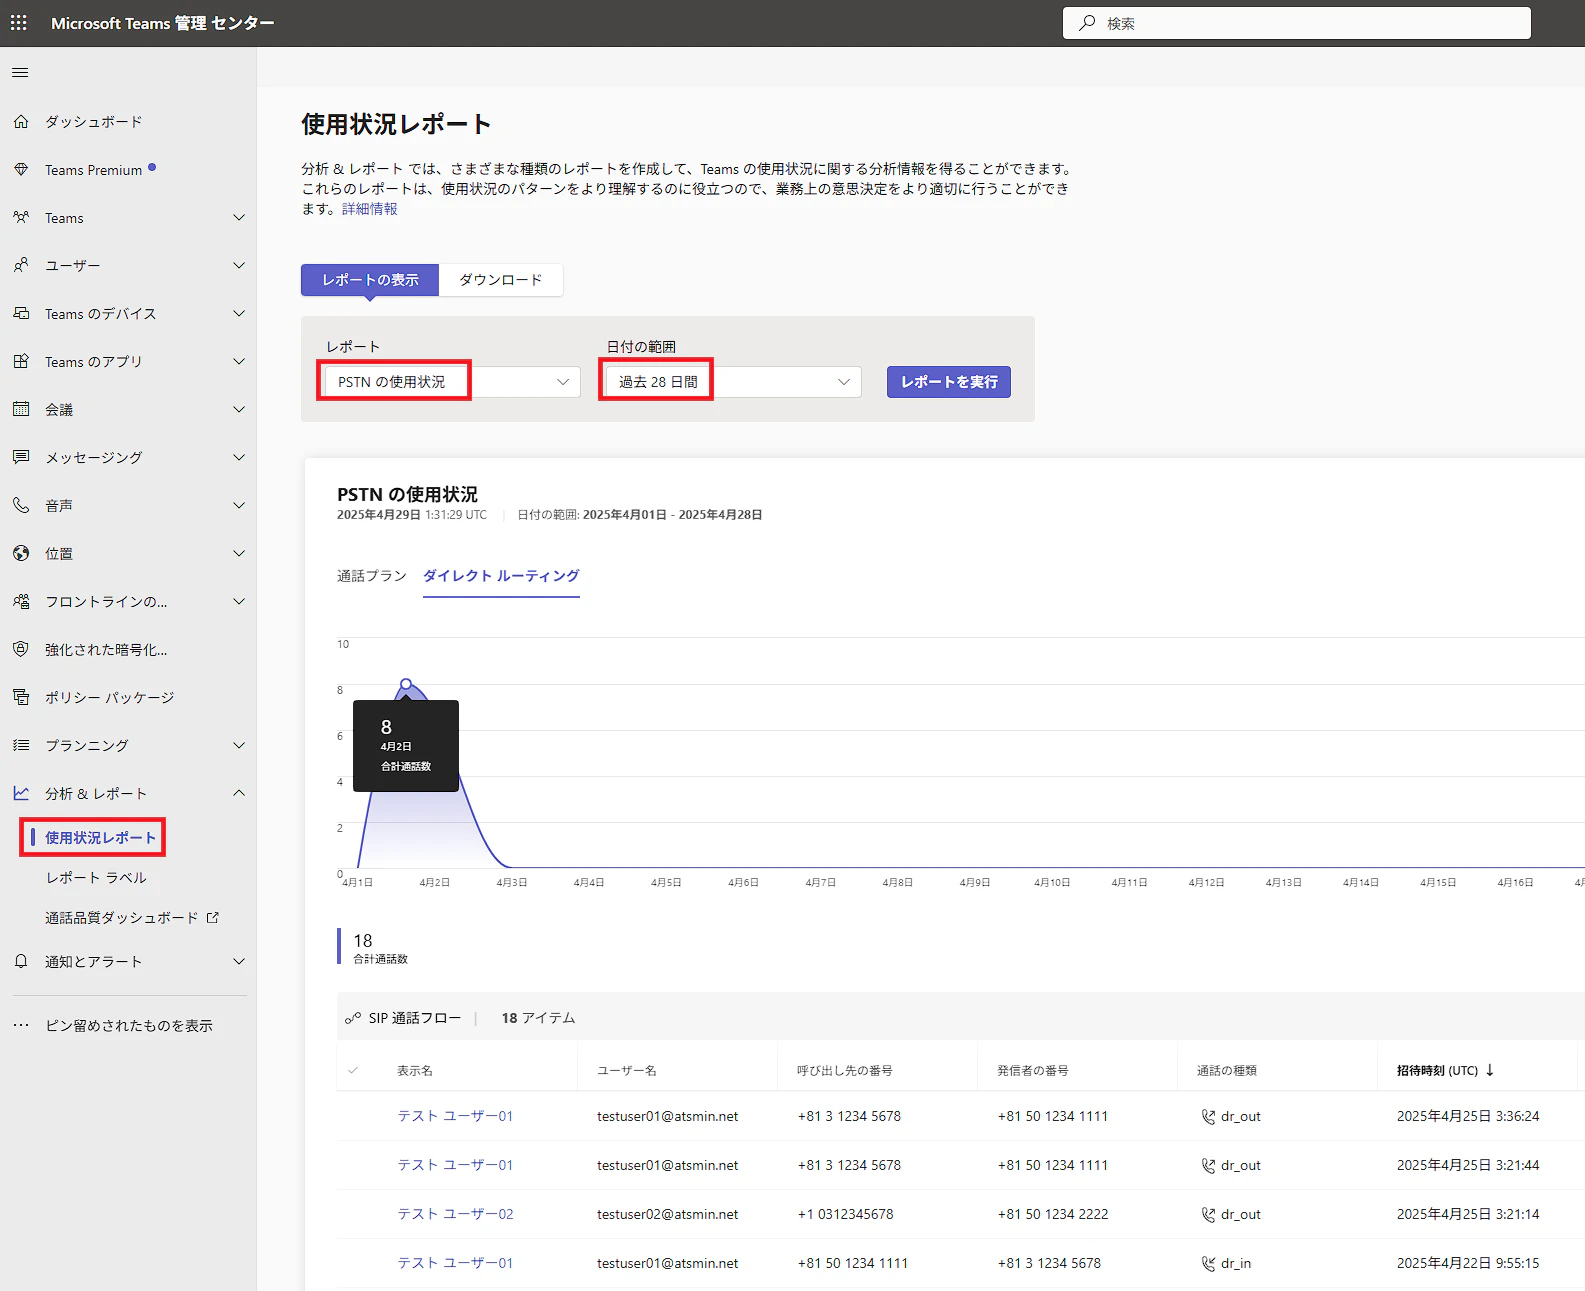Click testuser02@atsmin.net cell
Screen dimensions: 1585x1291
tap(668, 1215)
